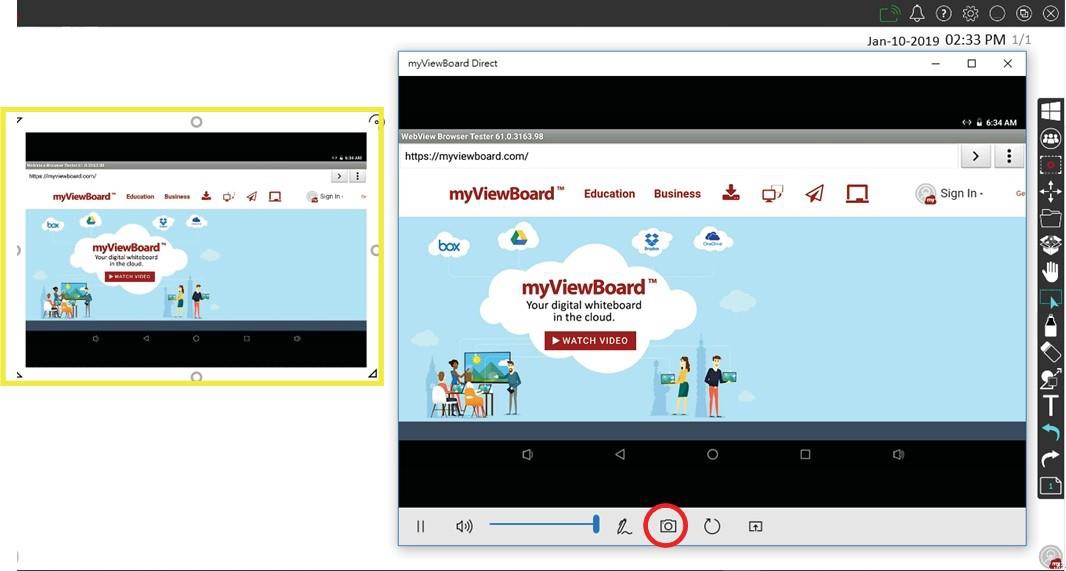Click the go arrow next to URL field

(976, 156)
